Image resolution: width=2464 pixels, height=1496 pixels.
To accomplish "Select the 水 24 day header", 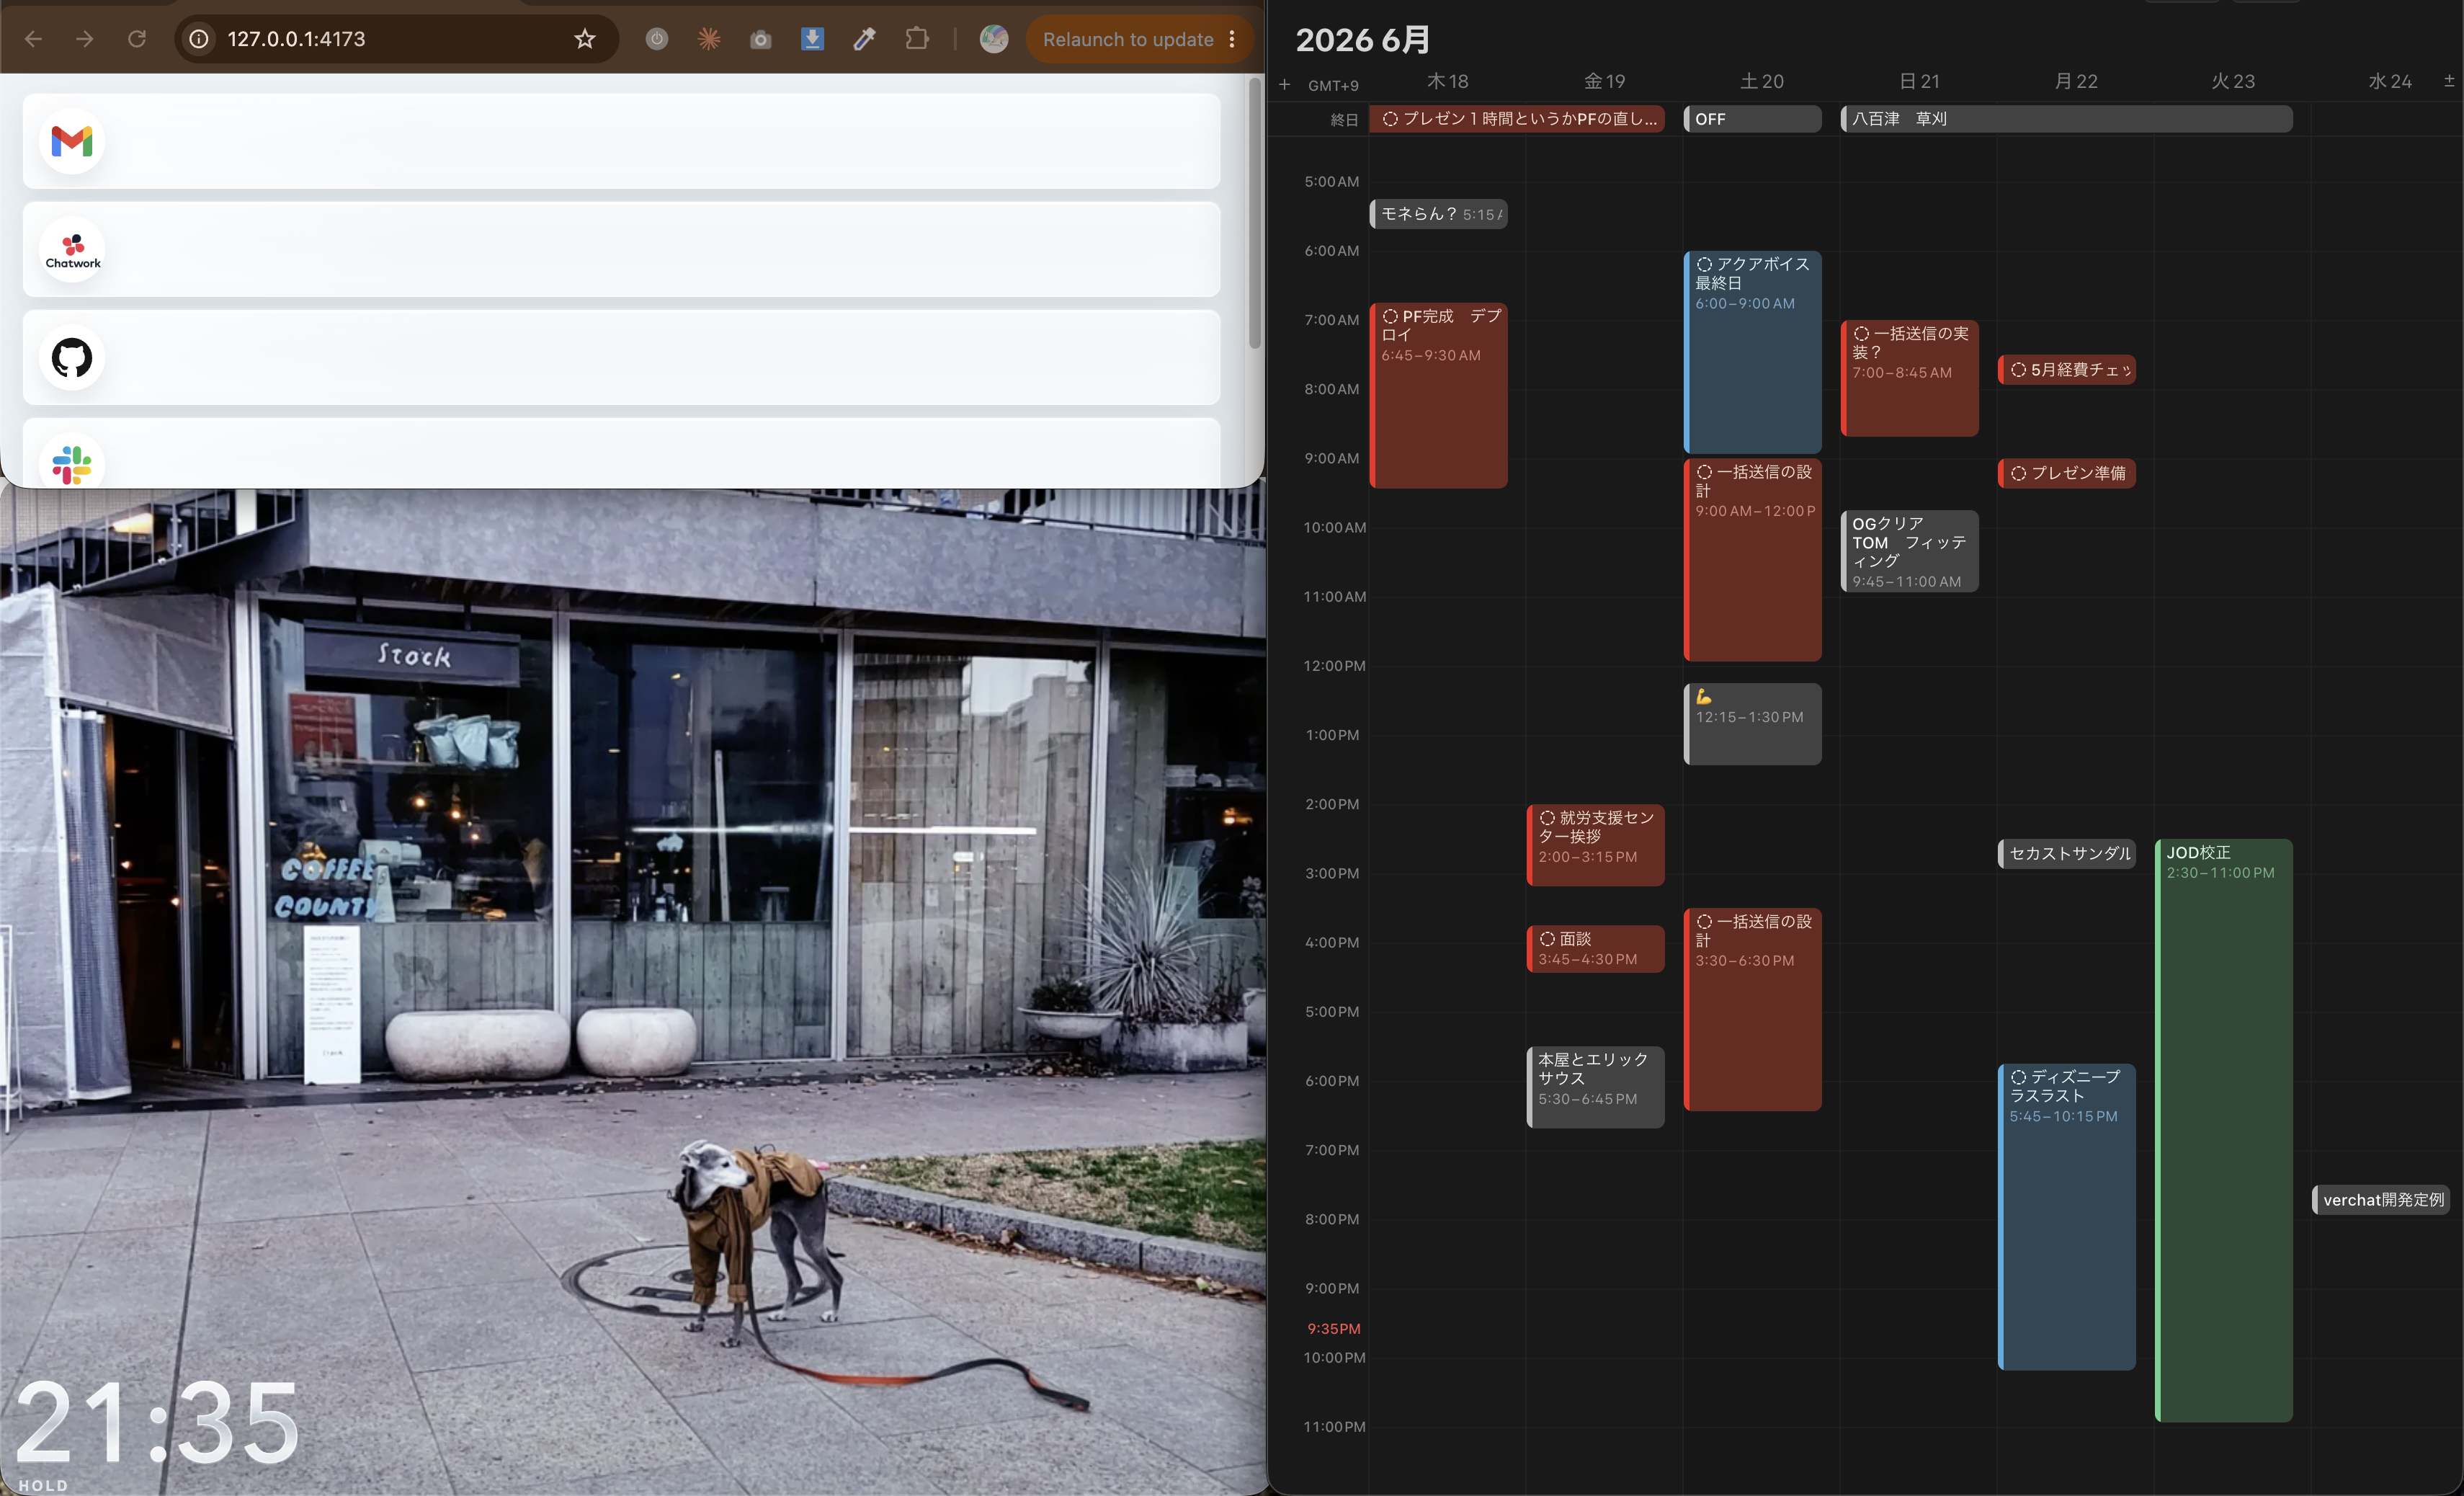I will (x=2389, y=82).
